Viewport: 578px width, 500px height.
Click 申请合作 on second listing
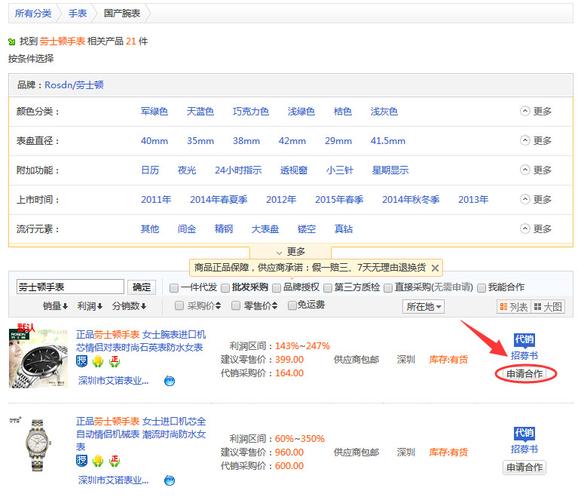tap(525, 468)
